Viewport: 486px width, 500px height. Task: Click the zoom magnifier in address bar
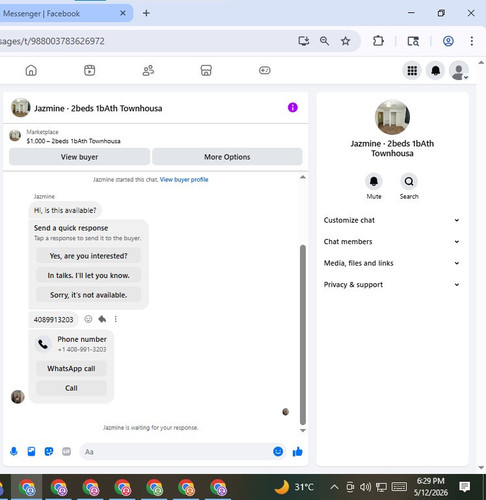324,41
